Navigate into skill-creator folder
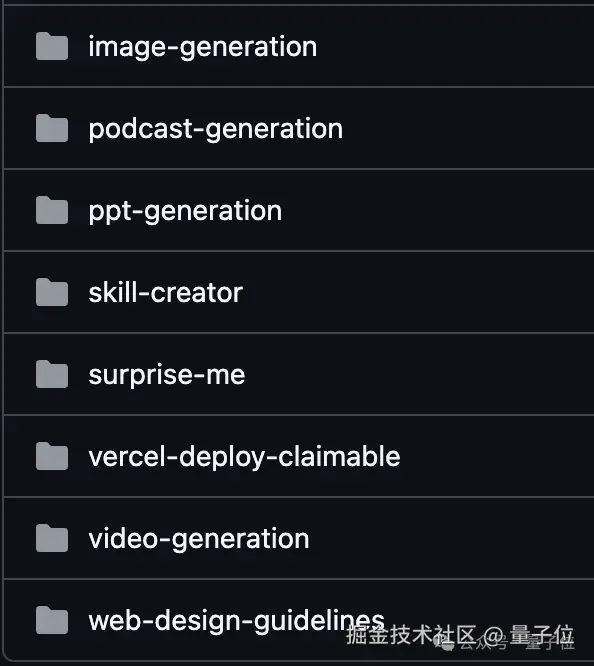The width and height of the screenshot is (594, 666). pos(166,293)
